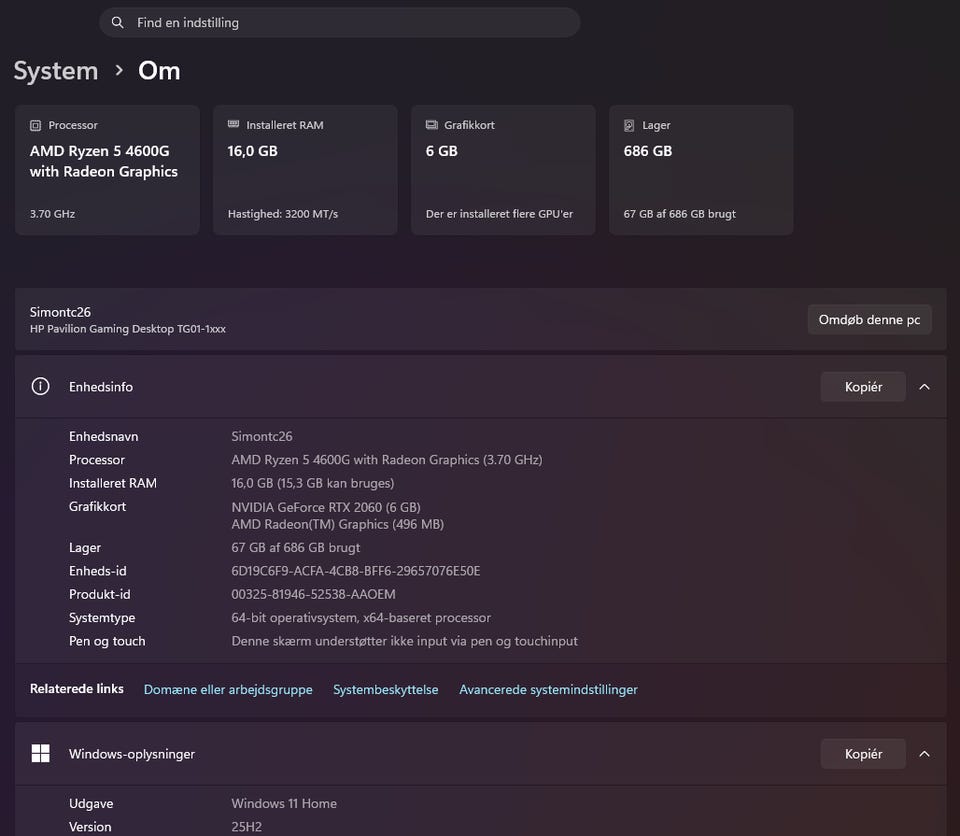Click '64-bit operativsystem, x64-baseret processor' text
The image size is (960, 836).
tap(361, 617)
